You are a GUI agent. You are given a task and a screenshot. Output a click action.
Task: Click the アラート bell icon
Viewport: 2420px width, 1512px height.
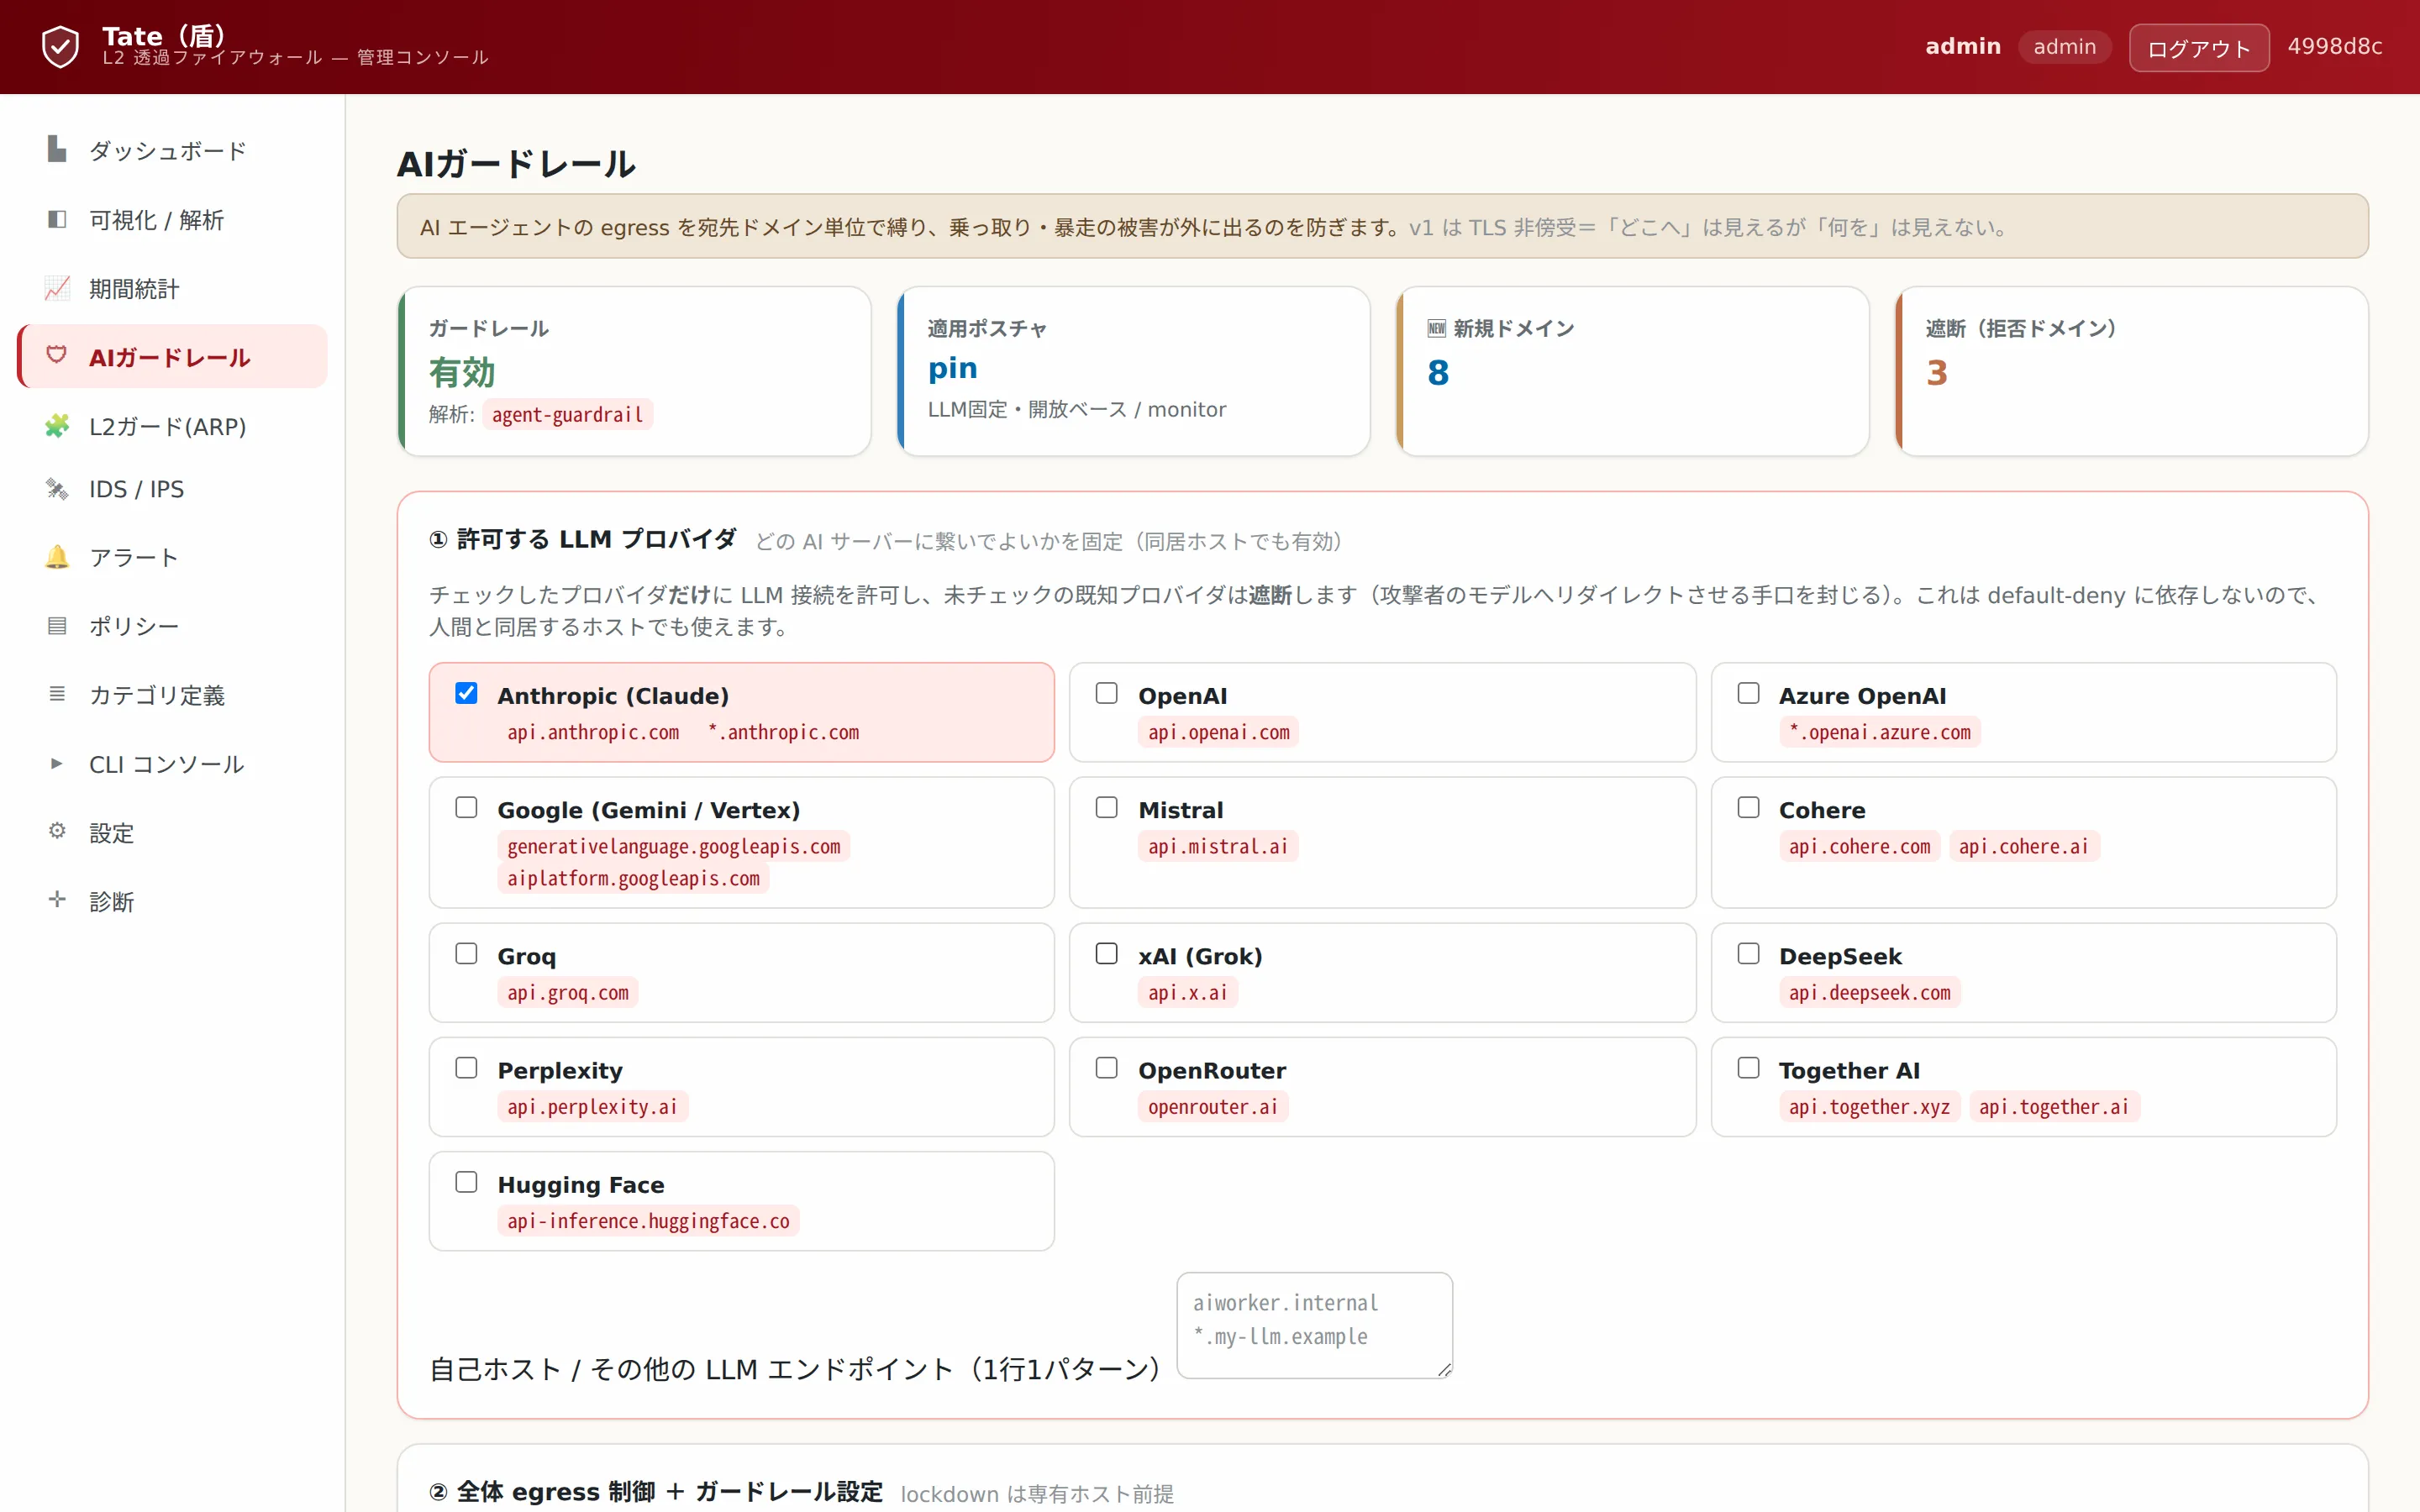[57, 556]
